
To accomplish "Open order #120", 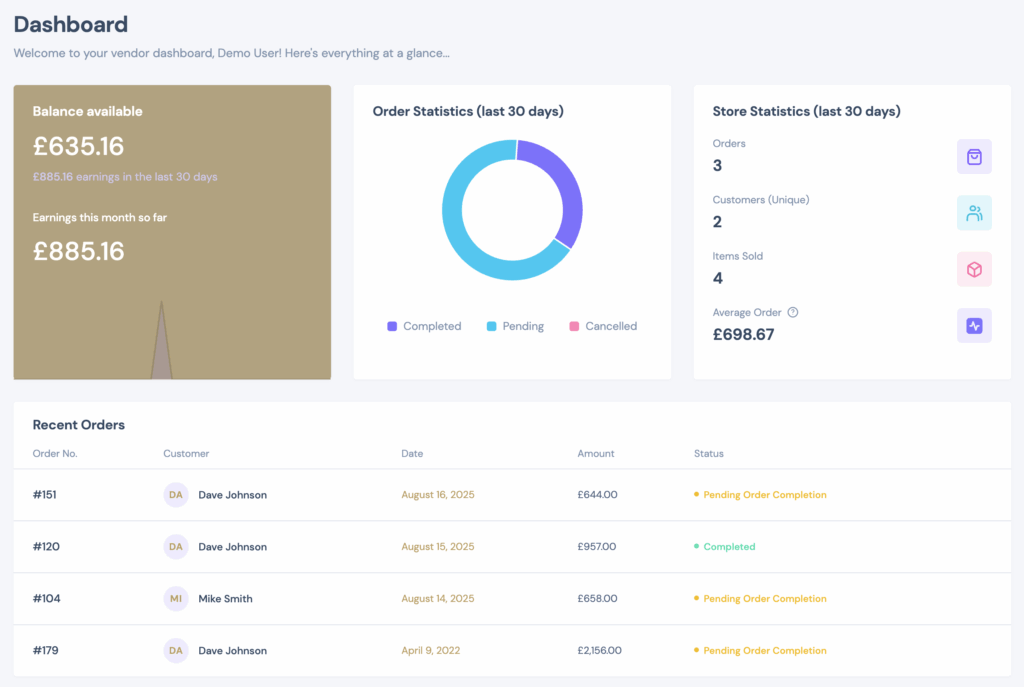I will pos(46,547).
